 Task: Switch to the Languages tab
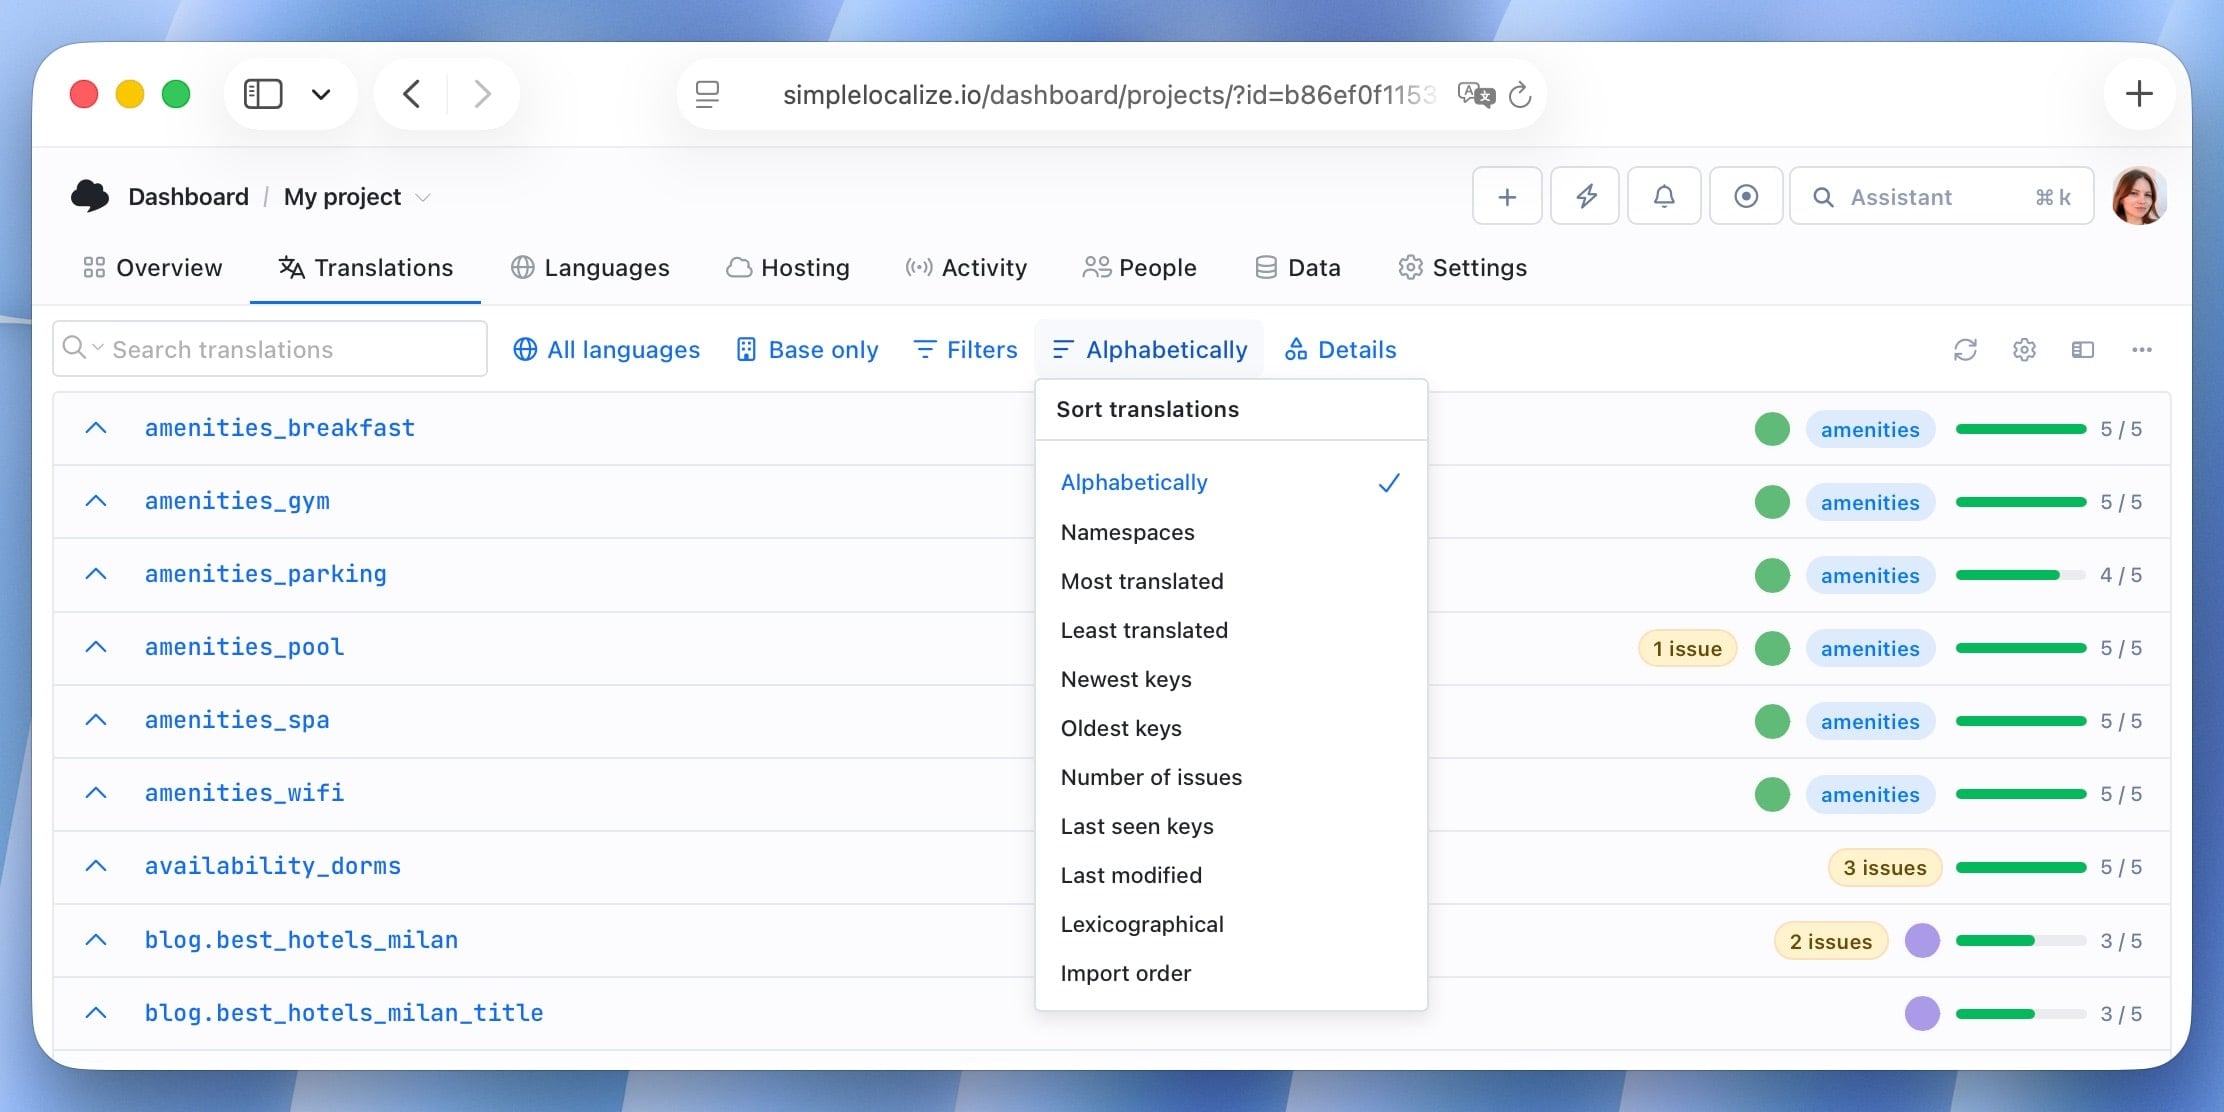tap(590, 268)
